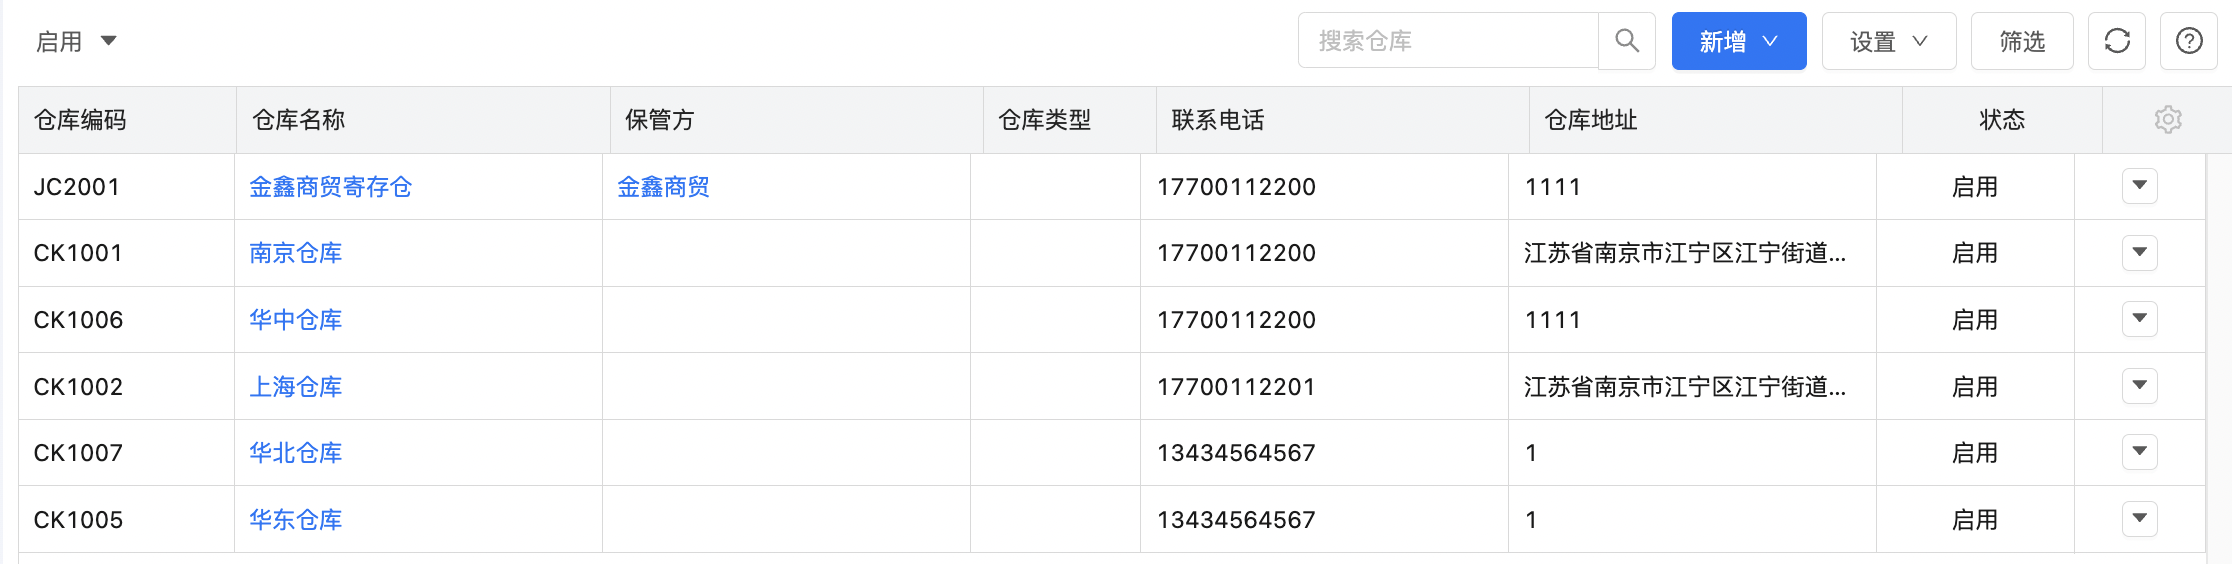Expand row actions for CK1006
2232x564 pixels.
[2140, 319]
